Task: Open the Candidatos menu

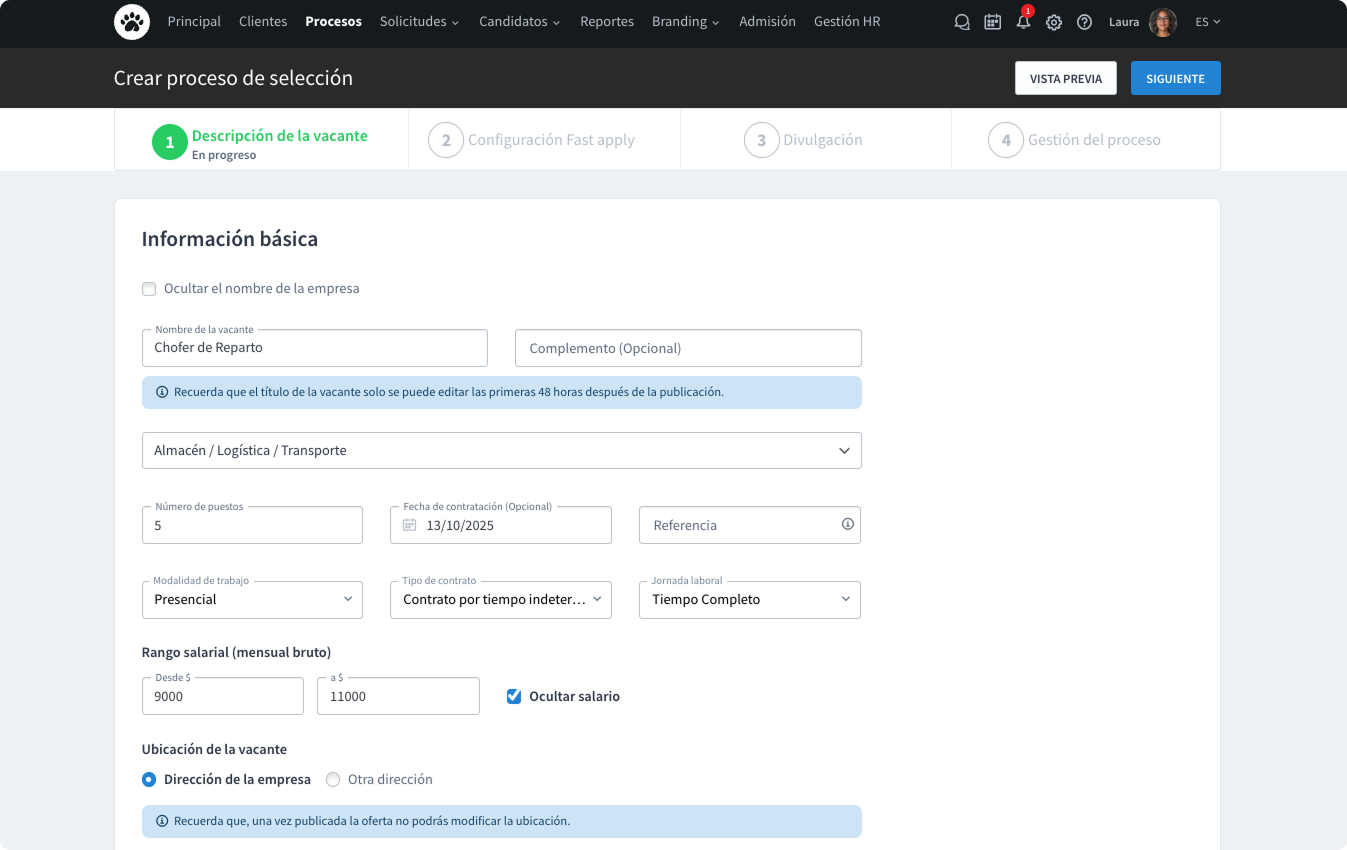Action: tap(519, 22)
